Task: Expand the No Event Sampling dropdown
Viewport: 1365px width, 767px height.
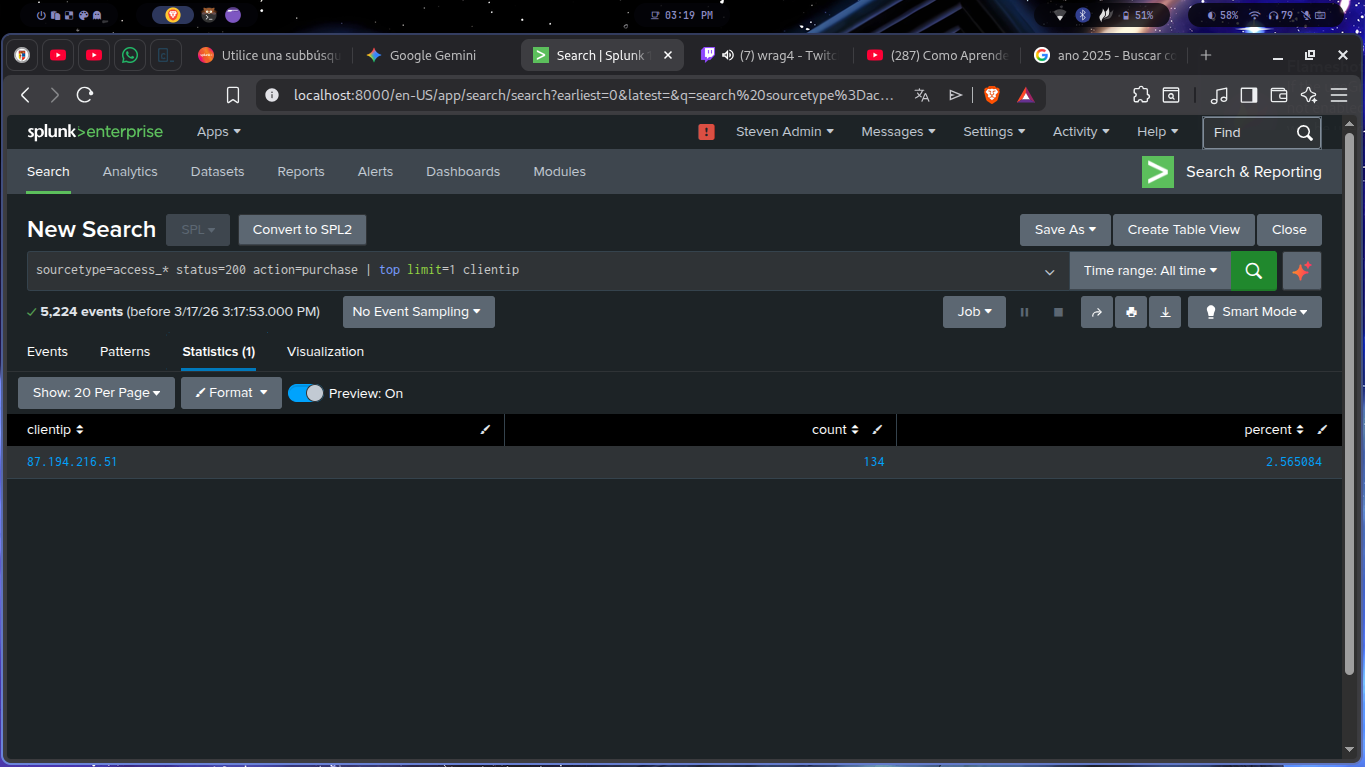Action: coord(418,312)
